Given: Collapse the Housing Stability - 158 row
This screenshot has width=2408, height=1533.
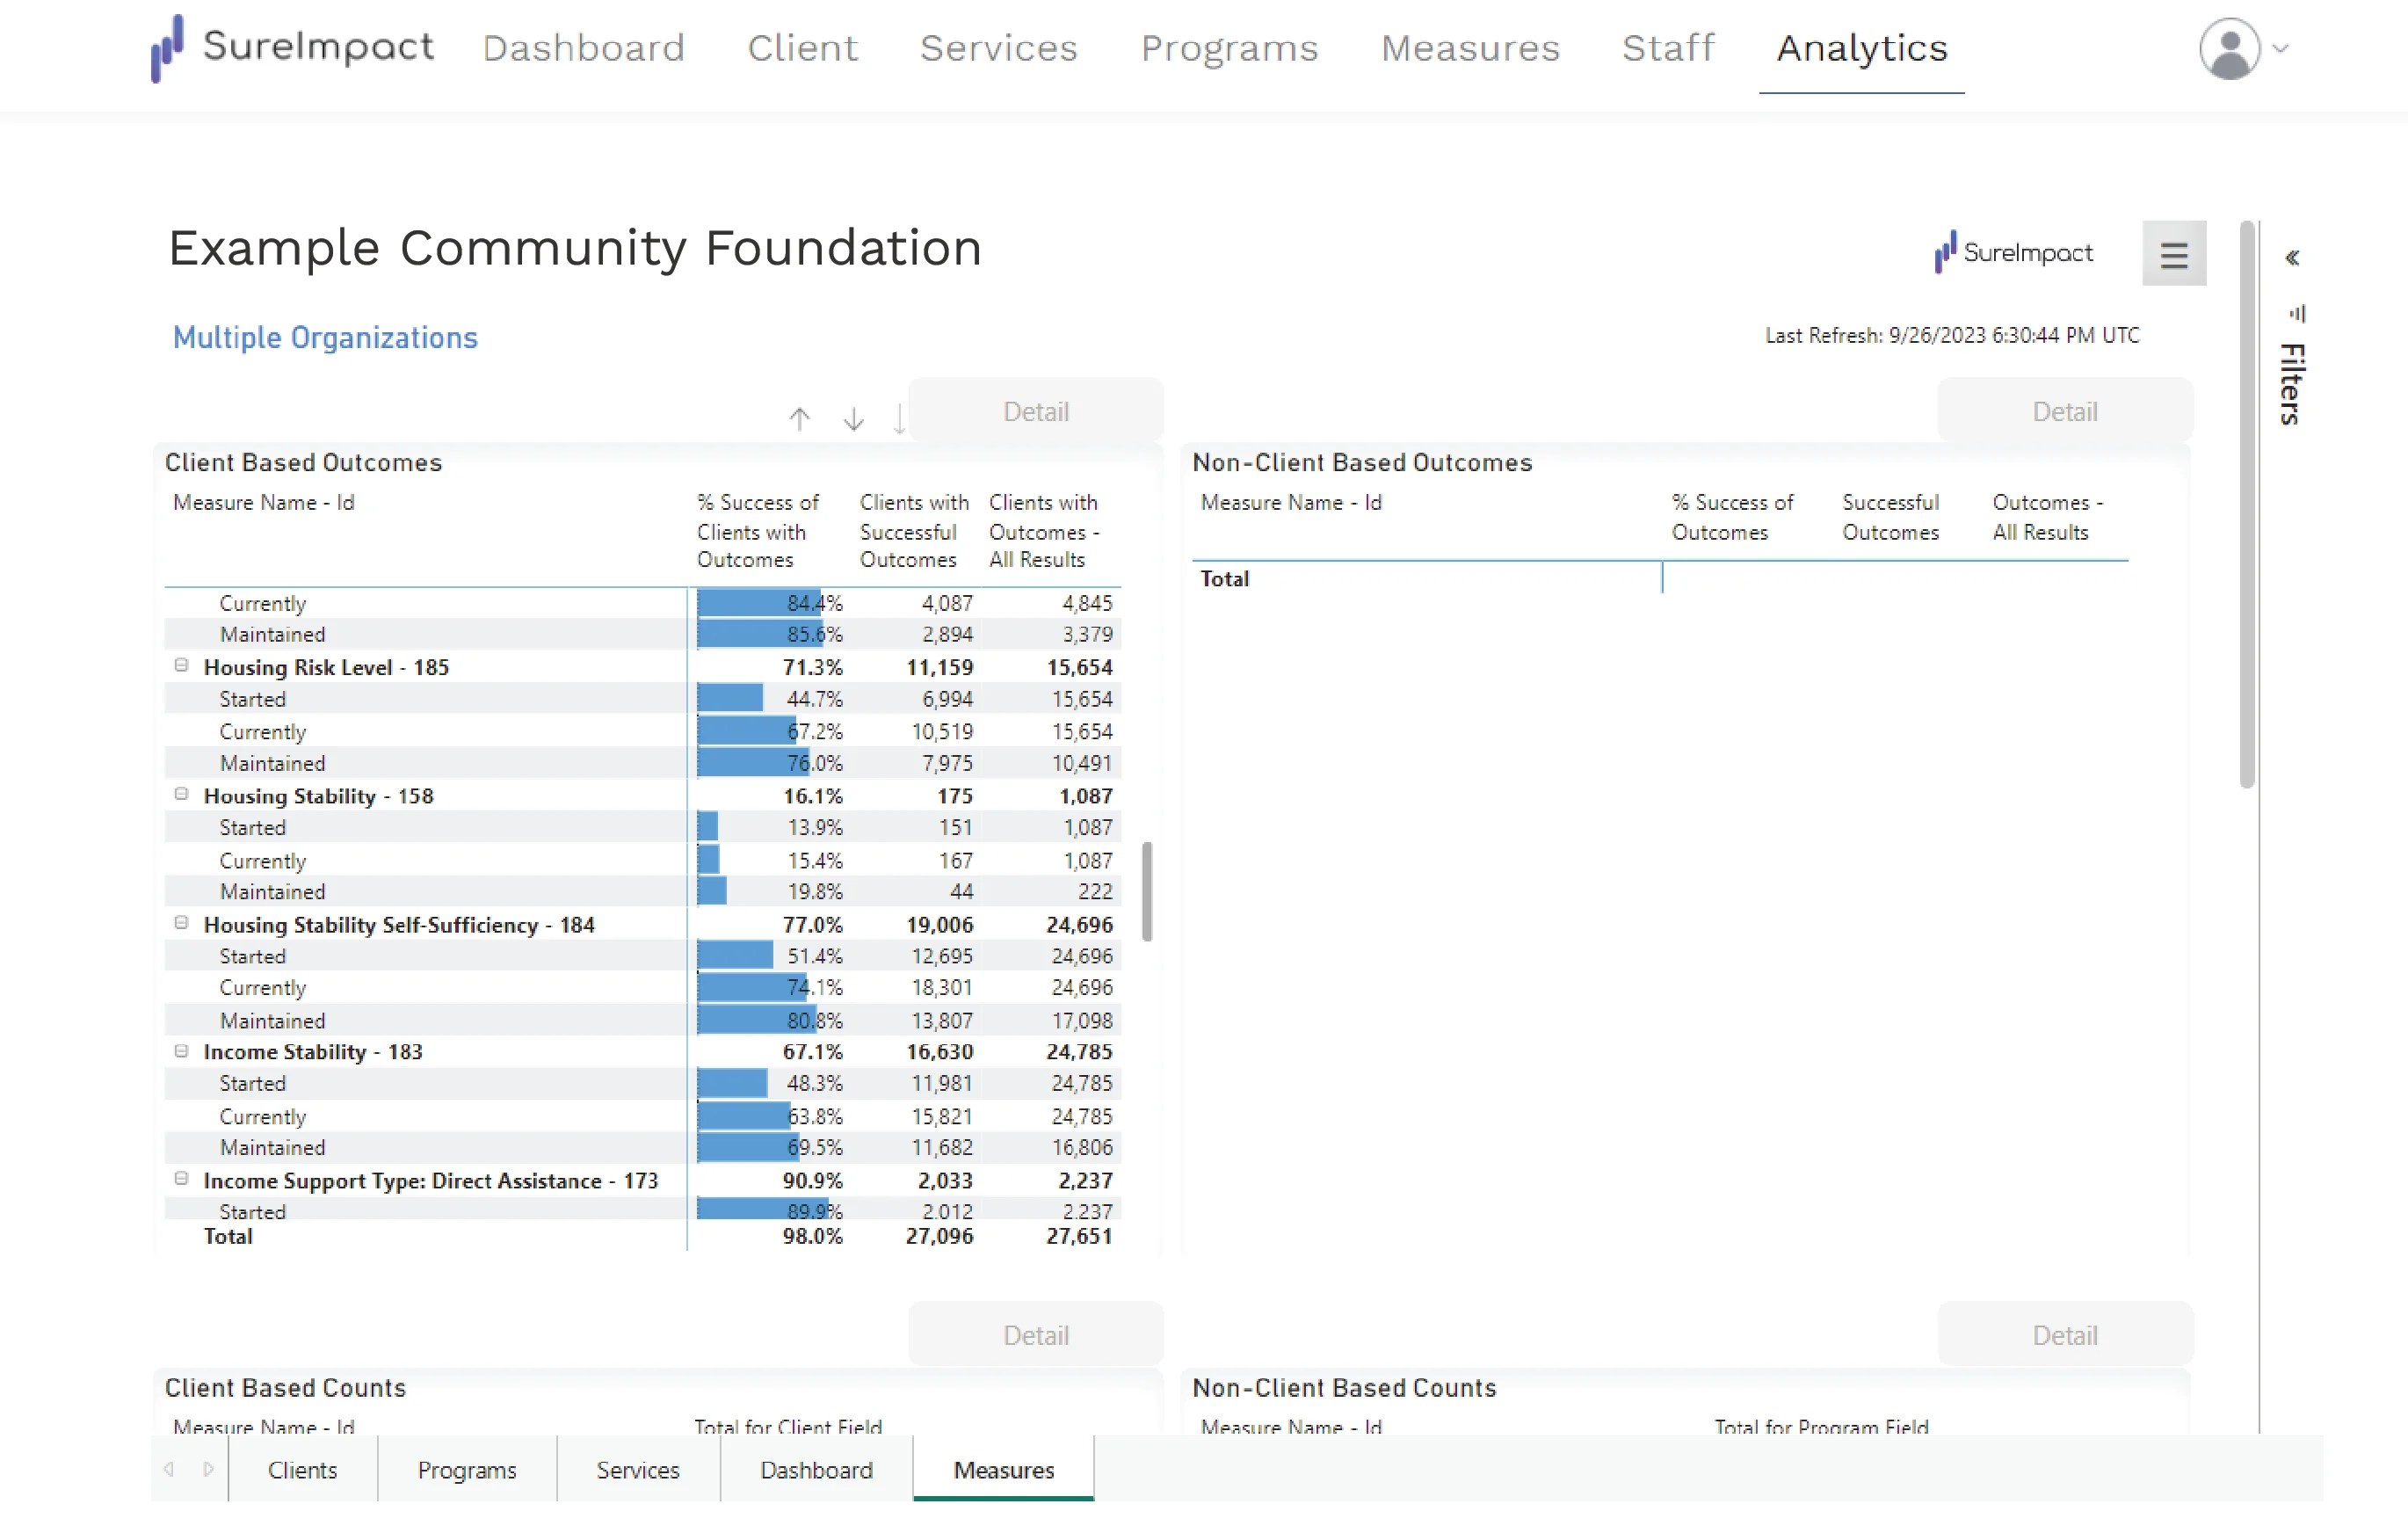Looking at the screenshot, I should 181,794.
